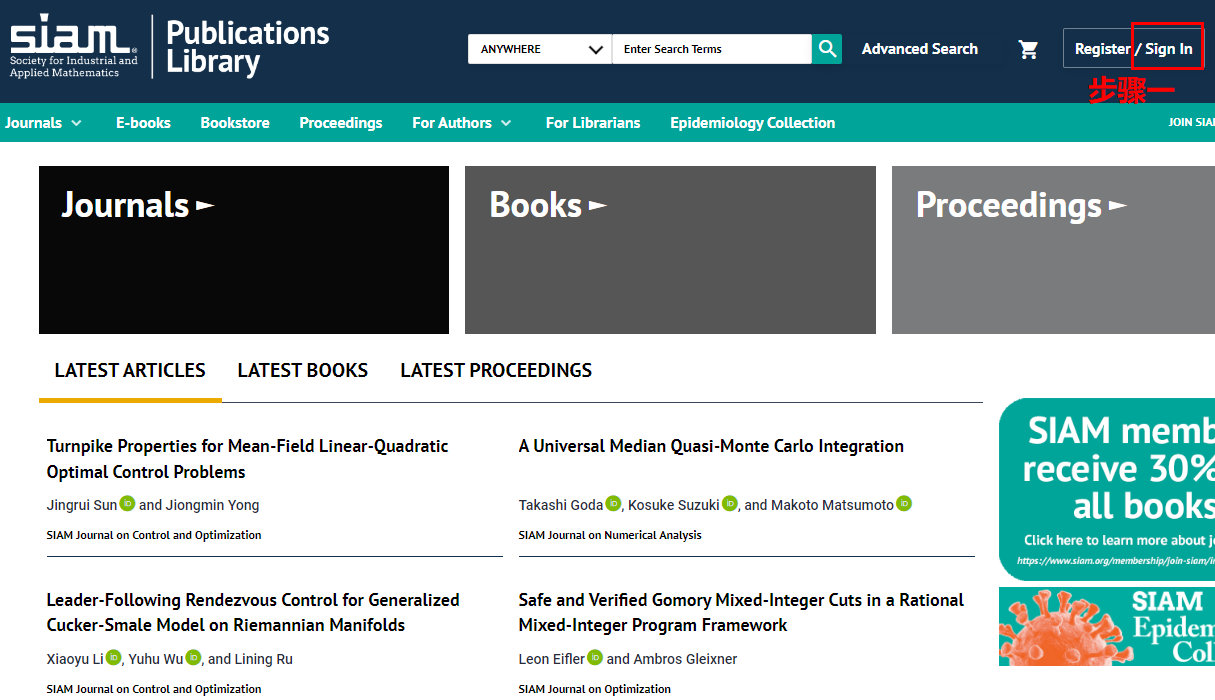
Task: Click the Register link
Action: 1102,49
